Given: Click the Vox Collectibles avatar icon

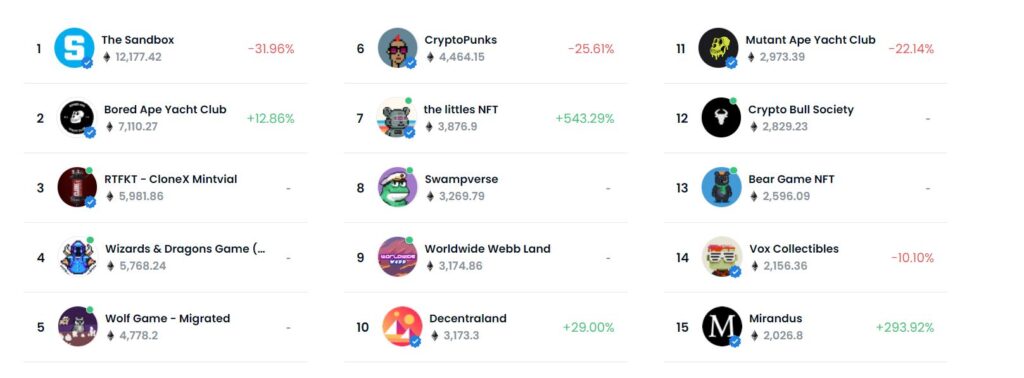Looking at the screenshot, I should coord(722,257).
